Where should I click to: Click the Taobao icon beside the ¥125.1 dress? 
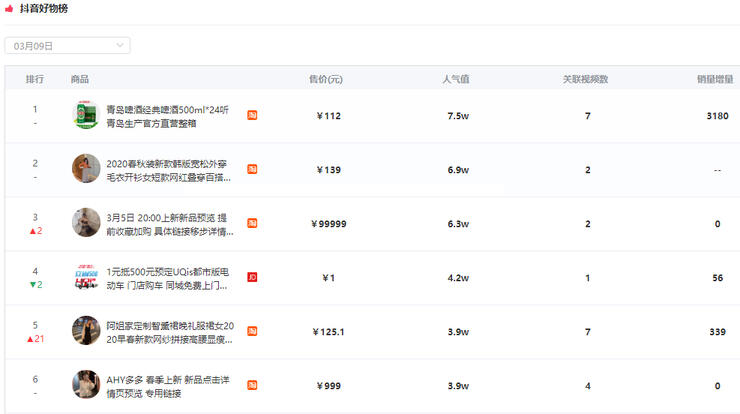point(252,331)
